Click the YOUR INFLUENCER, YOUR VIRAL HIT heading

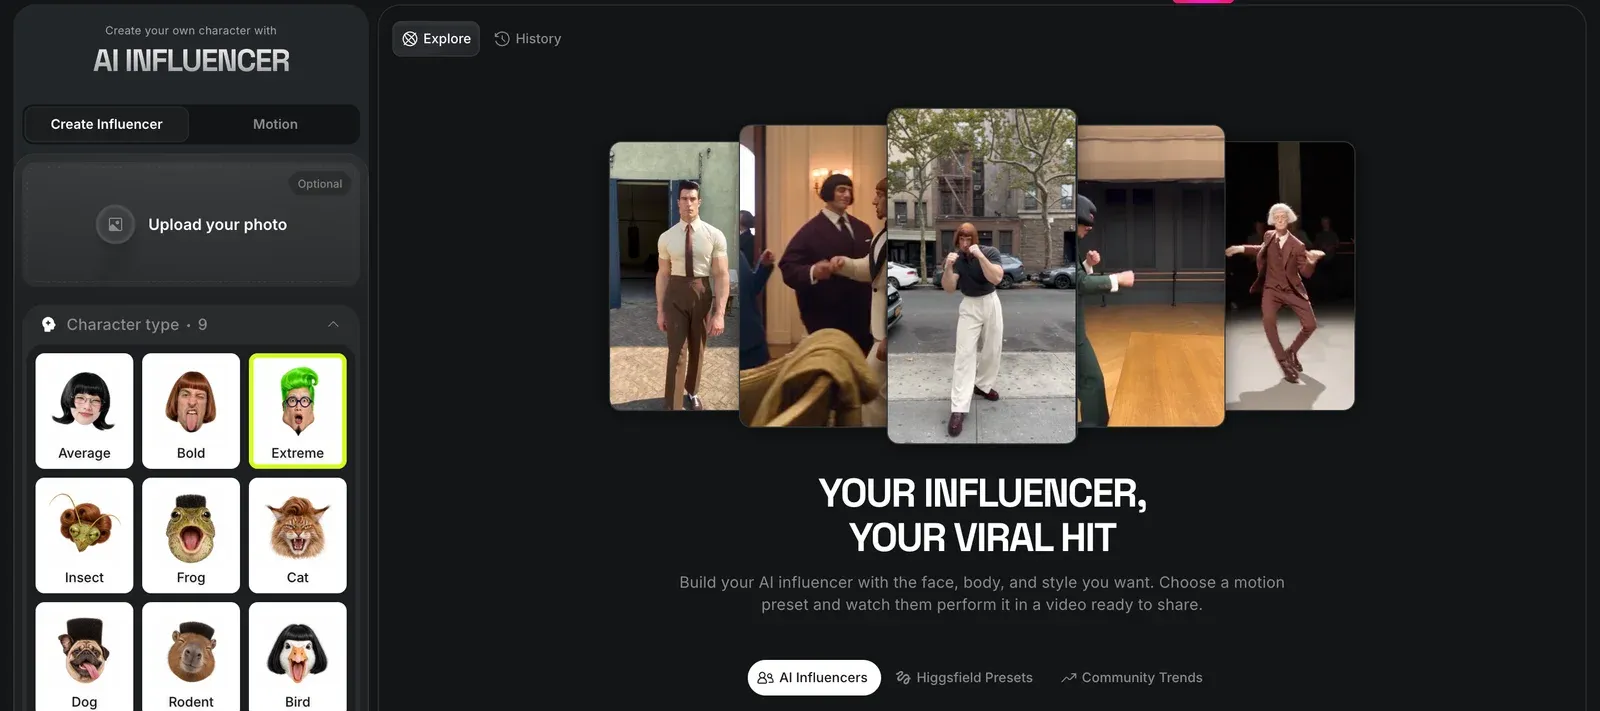982,515
